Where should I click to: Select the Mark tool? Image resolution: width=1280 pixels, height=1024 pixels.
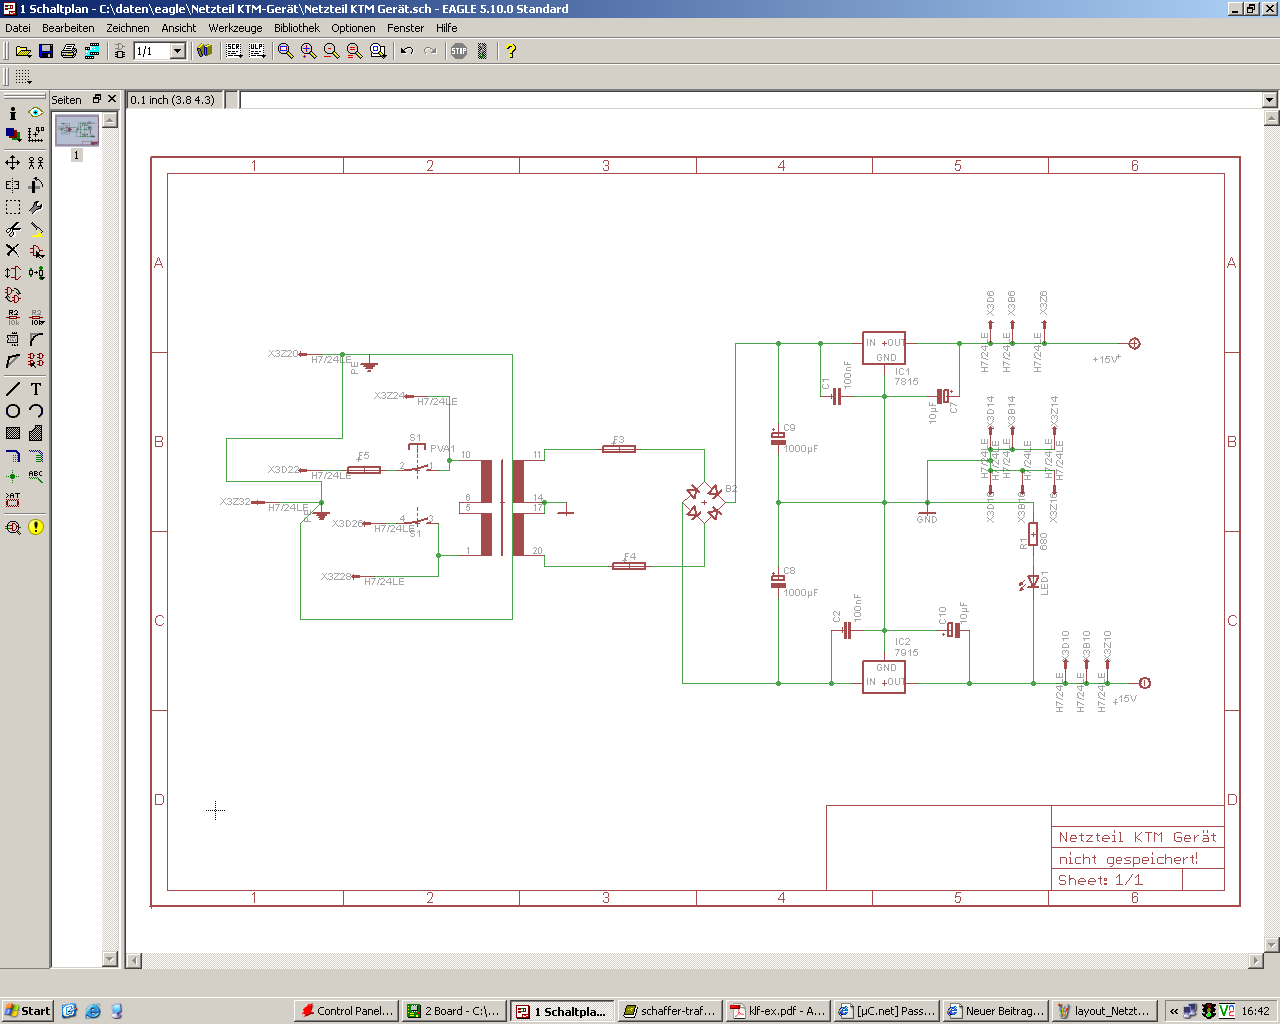(36, 134)
